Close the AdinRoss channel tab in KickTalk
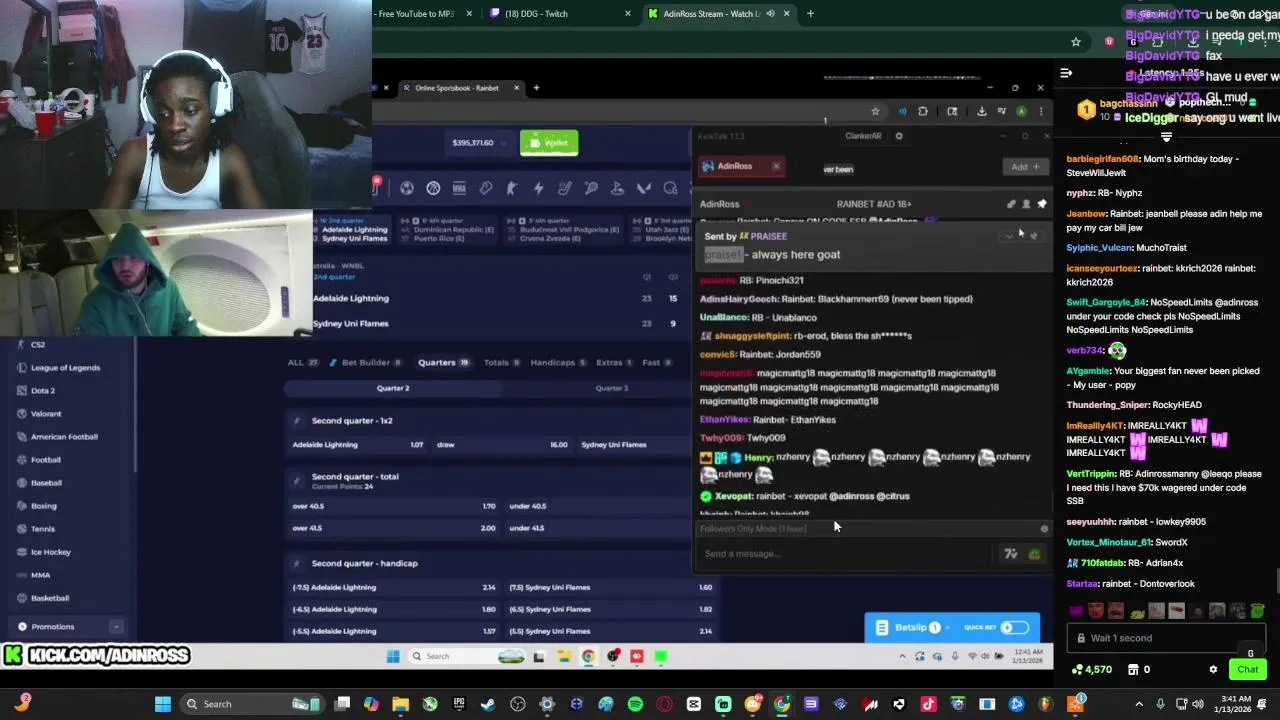This screenshot has height=720, width=1280. tap(776, 166)
